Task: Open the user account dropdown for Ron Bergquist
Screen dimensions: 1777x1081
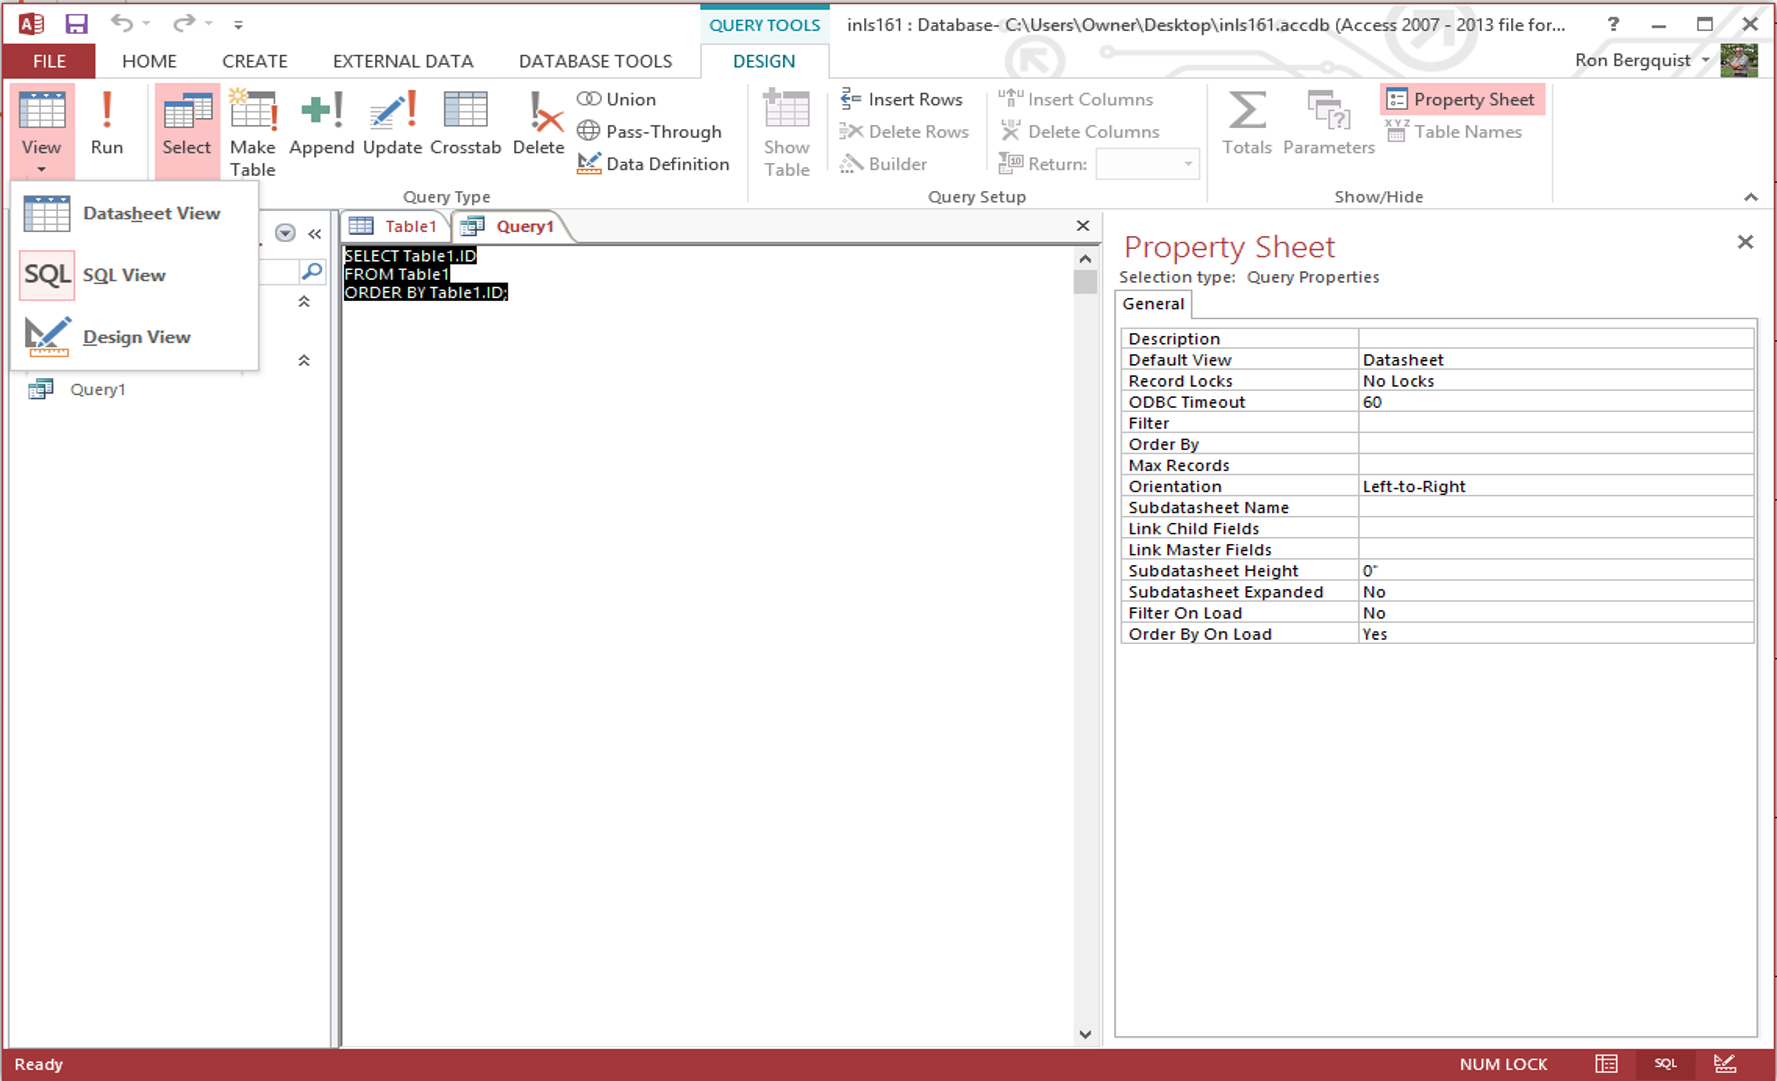Action: [x=1705, y=60]
